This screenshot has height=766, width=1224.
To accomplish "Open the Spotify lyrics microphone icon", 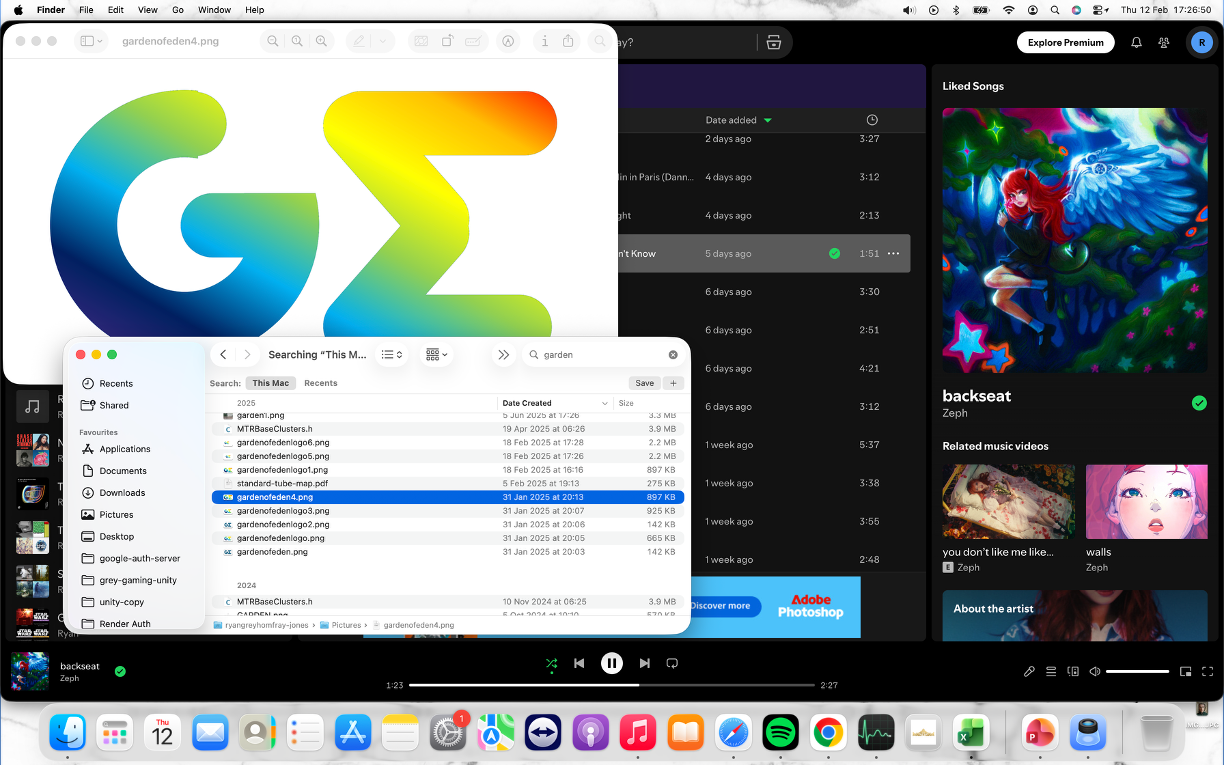I will pyautogui.click(x=1029, y=671).
